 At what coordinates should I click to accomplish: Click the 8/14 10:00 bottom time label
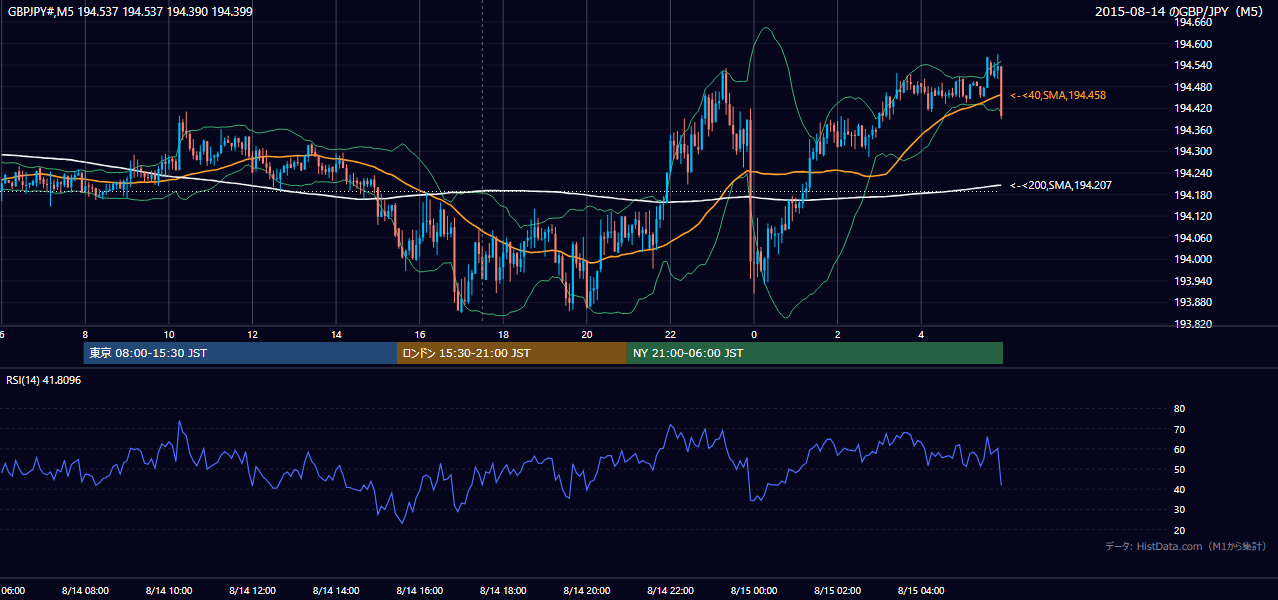pos(169,591)
